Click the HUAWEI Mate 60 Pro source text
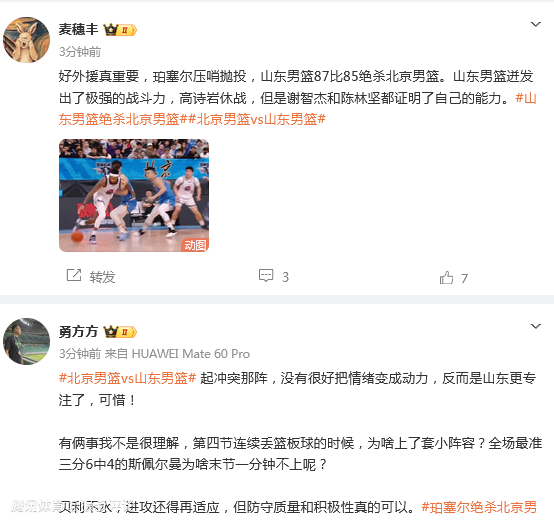Screen dimensions: 554x522 click(x=191, y=354)
